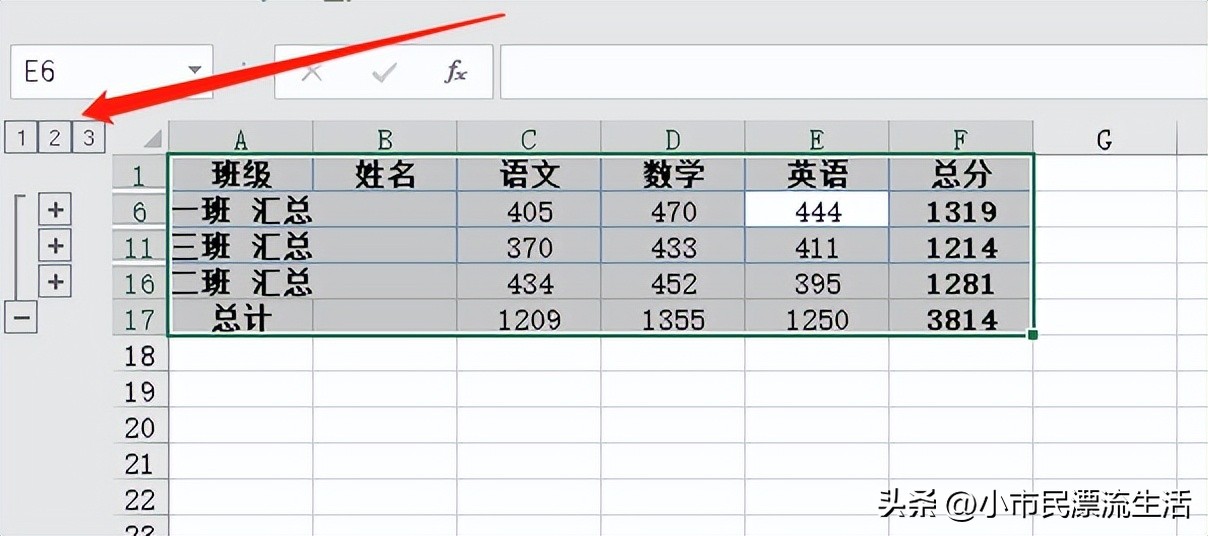This screenshot has width=1208, height=536.
Task: Click the 总分 header cell
Action: (961, 175)
